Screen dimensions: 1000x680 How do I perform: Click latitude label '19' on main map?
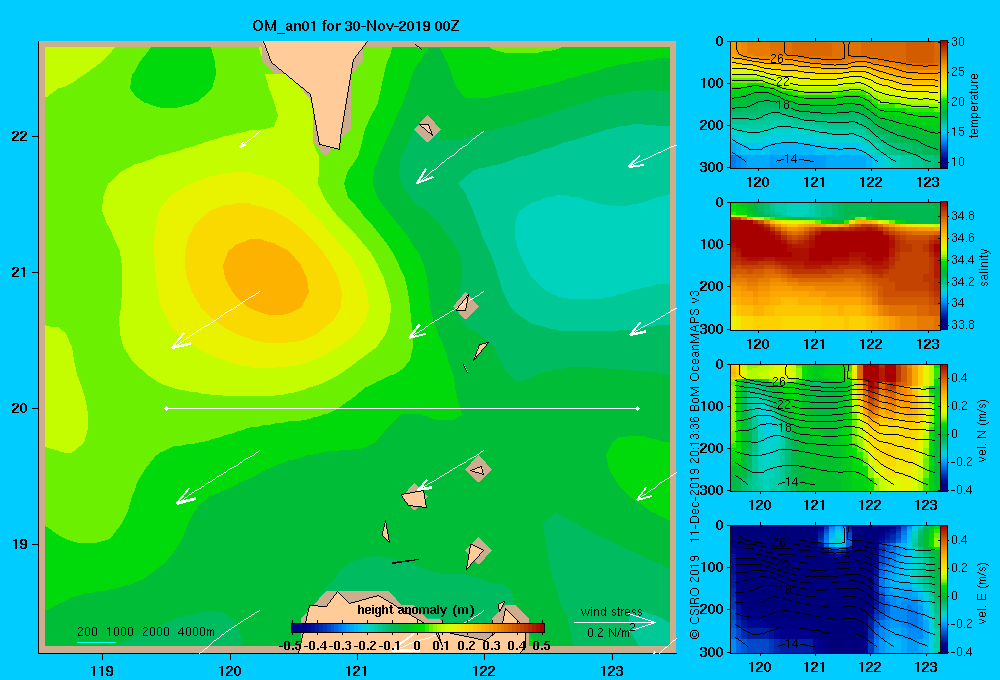20,544
